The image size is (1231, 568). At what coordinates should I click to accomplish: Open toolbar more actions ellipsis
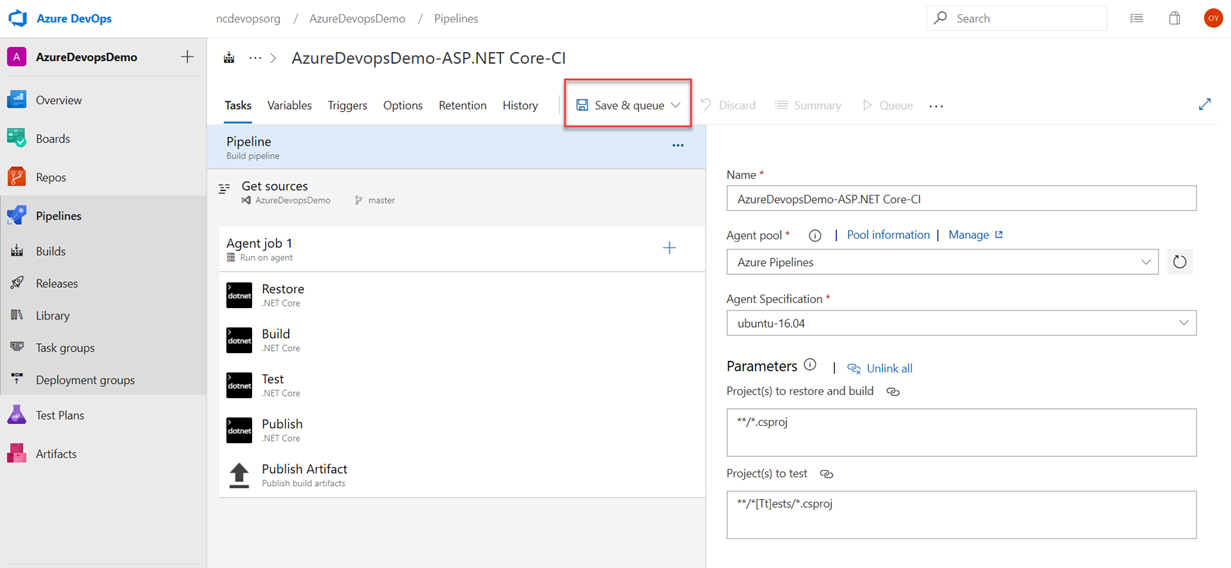click(936, 106)
